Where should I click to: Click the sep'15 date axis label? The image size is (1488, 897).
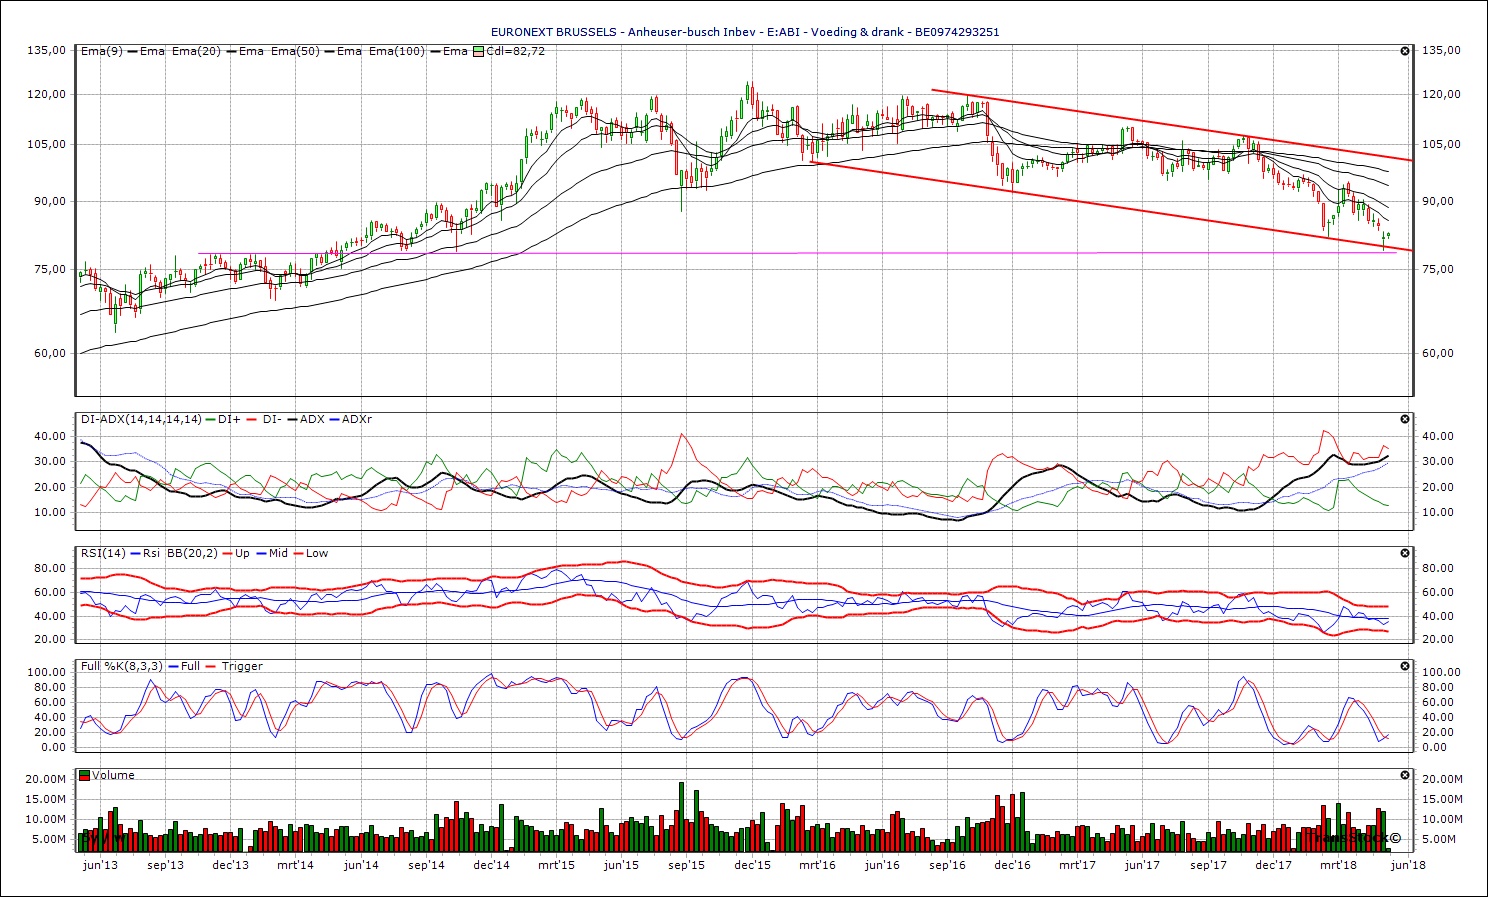(687, 865)
